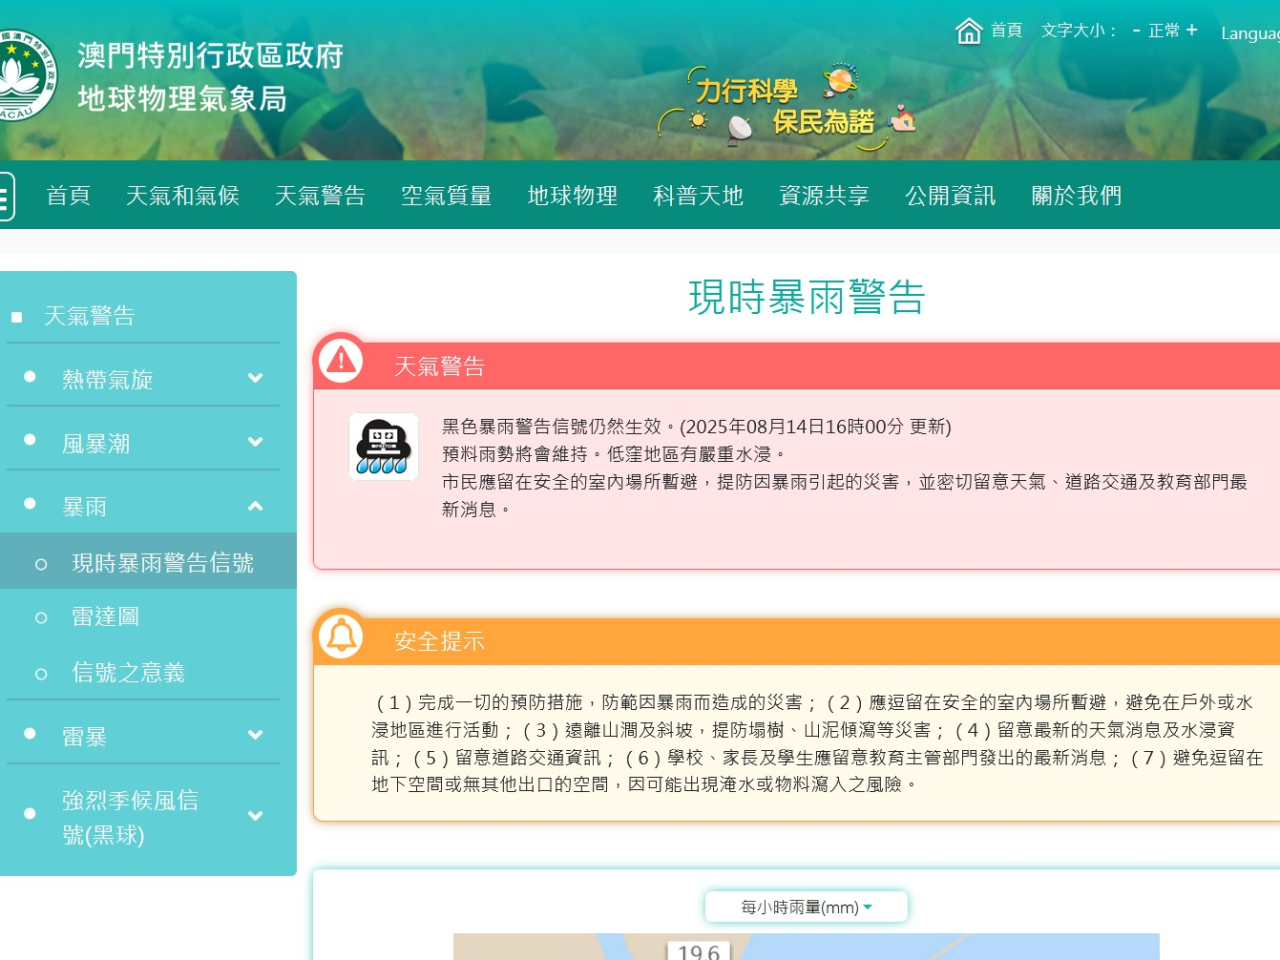Select 風暴潮 in sidebar
Viewport: 1280px width, 960px height.
(x=96, y=444)
